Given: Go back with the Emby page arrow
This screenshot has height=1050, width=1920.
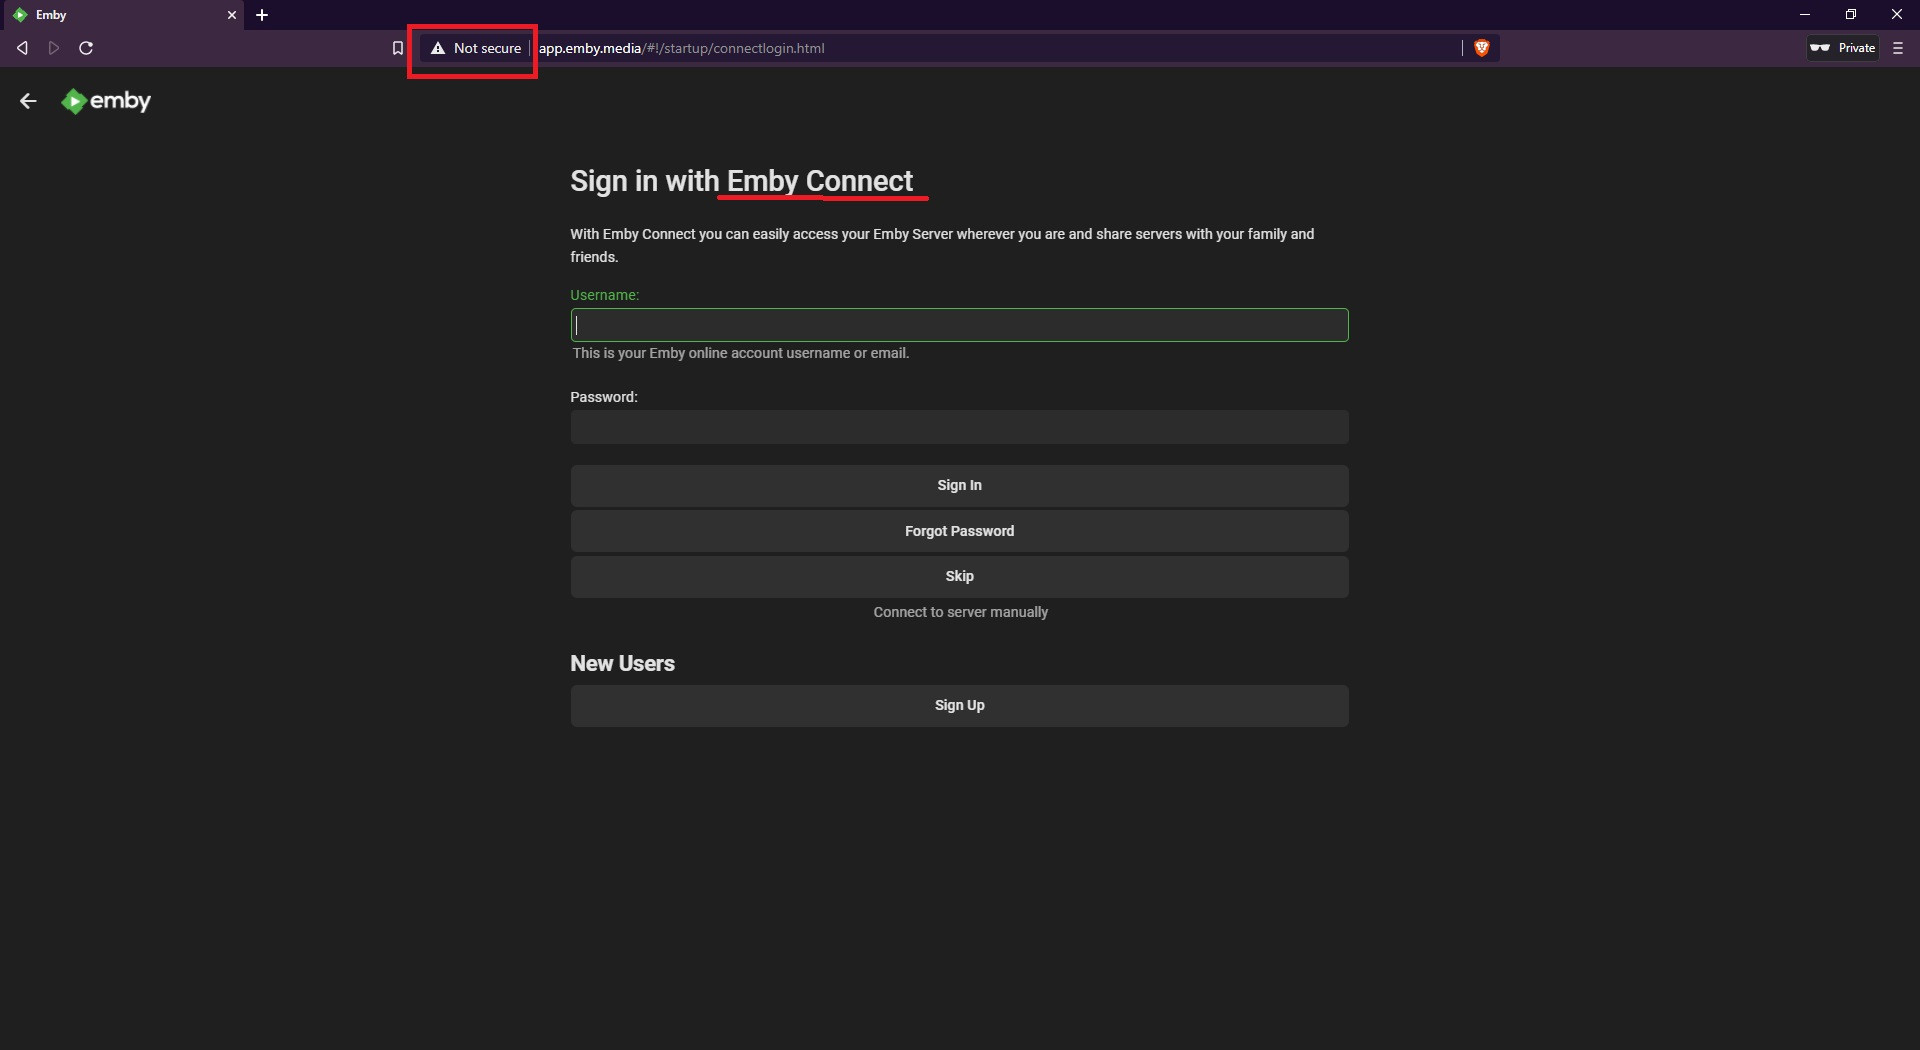Looking at the screenshot, I should click(x=28, y=101).
